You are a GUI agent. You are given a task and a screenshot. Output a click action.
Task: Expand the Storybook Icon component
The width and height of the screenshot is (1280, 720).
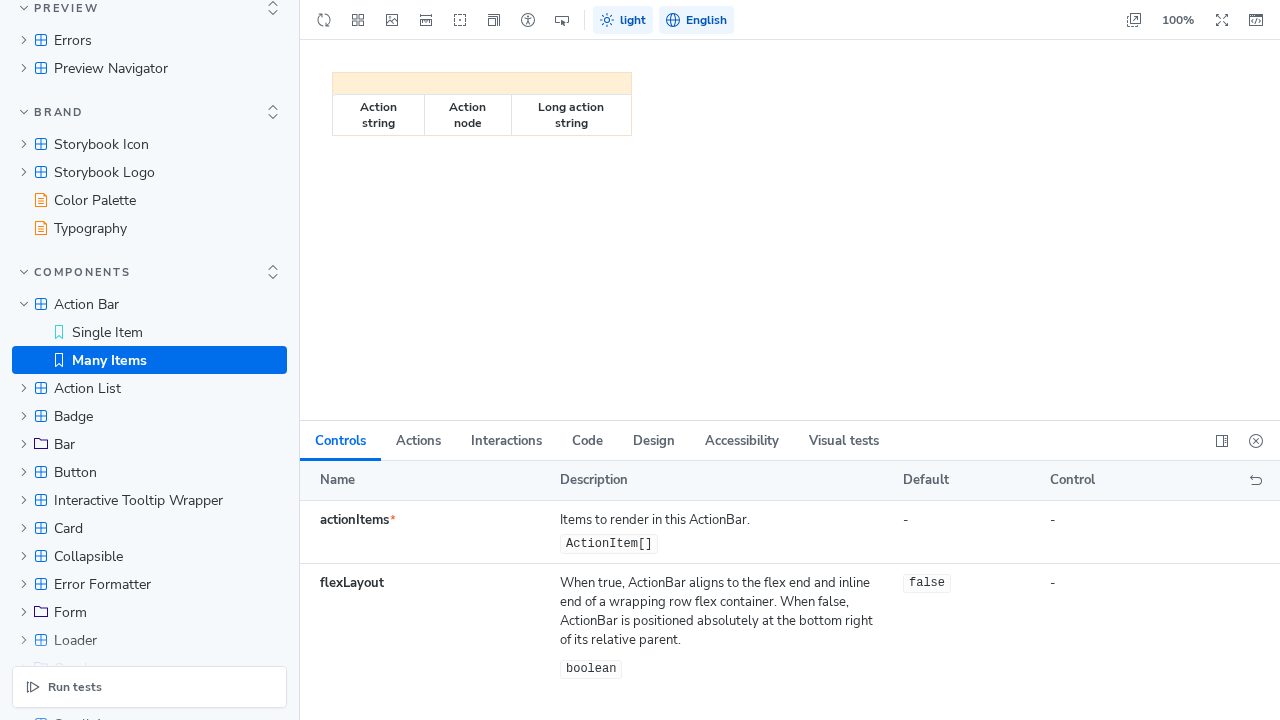(149, 144)
